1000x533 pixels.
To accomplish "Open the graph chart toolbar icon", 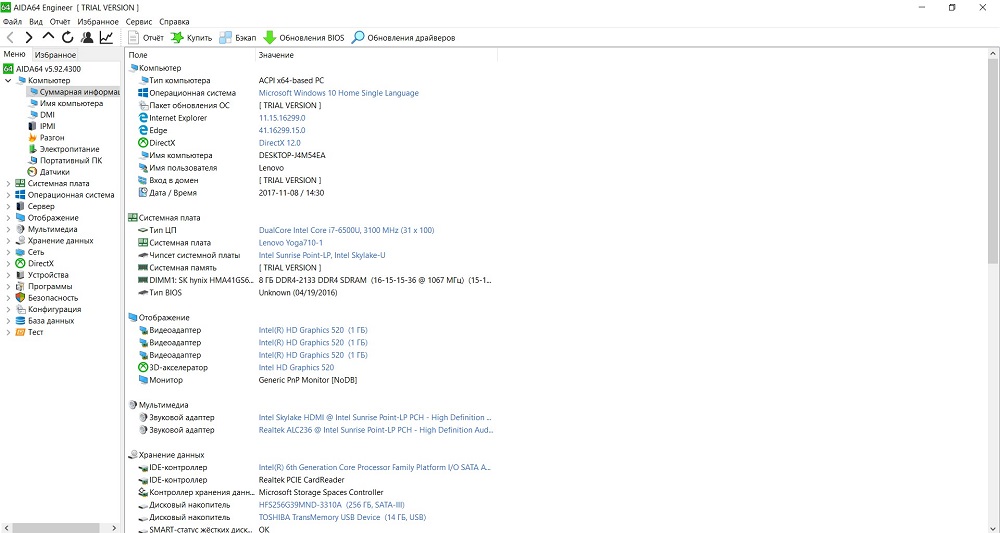I will coord(106,38).
